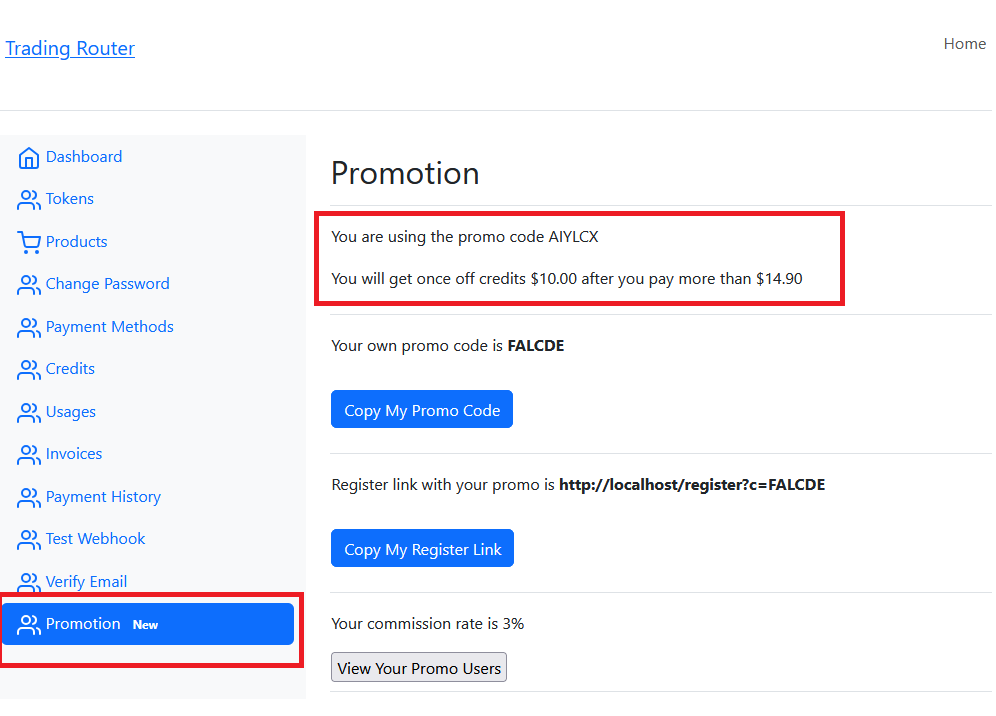This screenshot has height=716, width=996.
Task: Click the Invoices sidebar icon
Action: click(29, 455)
